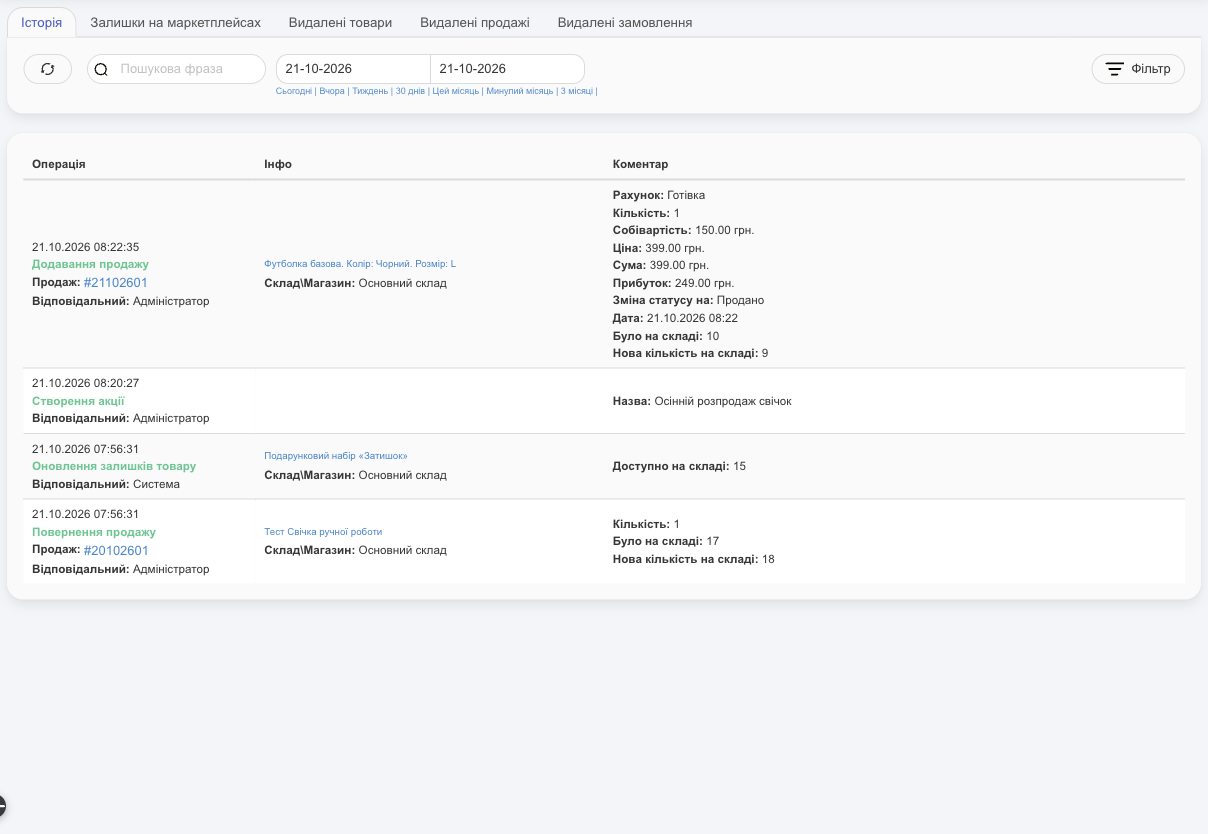
Task: Select the Видалені замовлення tab
Action: pyautogui.click(x=625, y=22)
